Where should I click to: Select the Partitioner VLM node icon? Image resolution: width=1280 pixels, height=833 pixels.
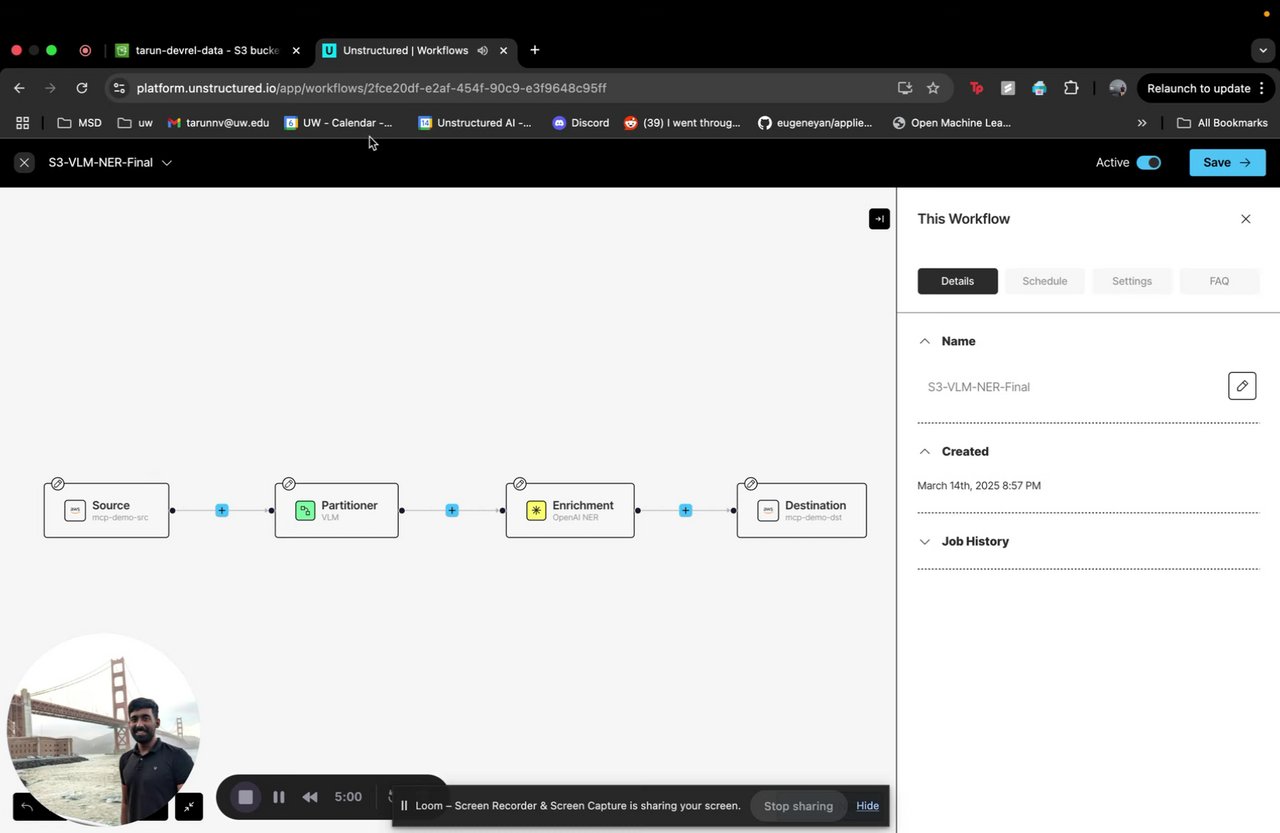pyautogui.click(x=305, y=510)
